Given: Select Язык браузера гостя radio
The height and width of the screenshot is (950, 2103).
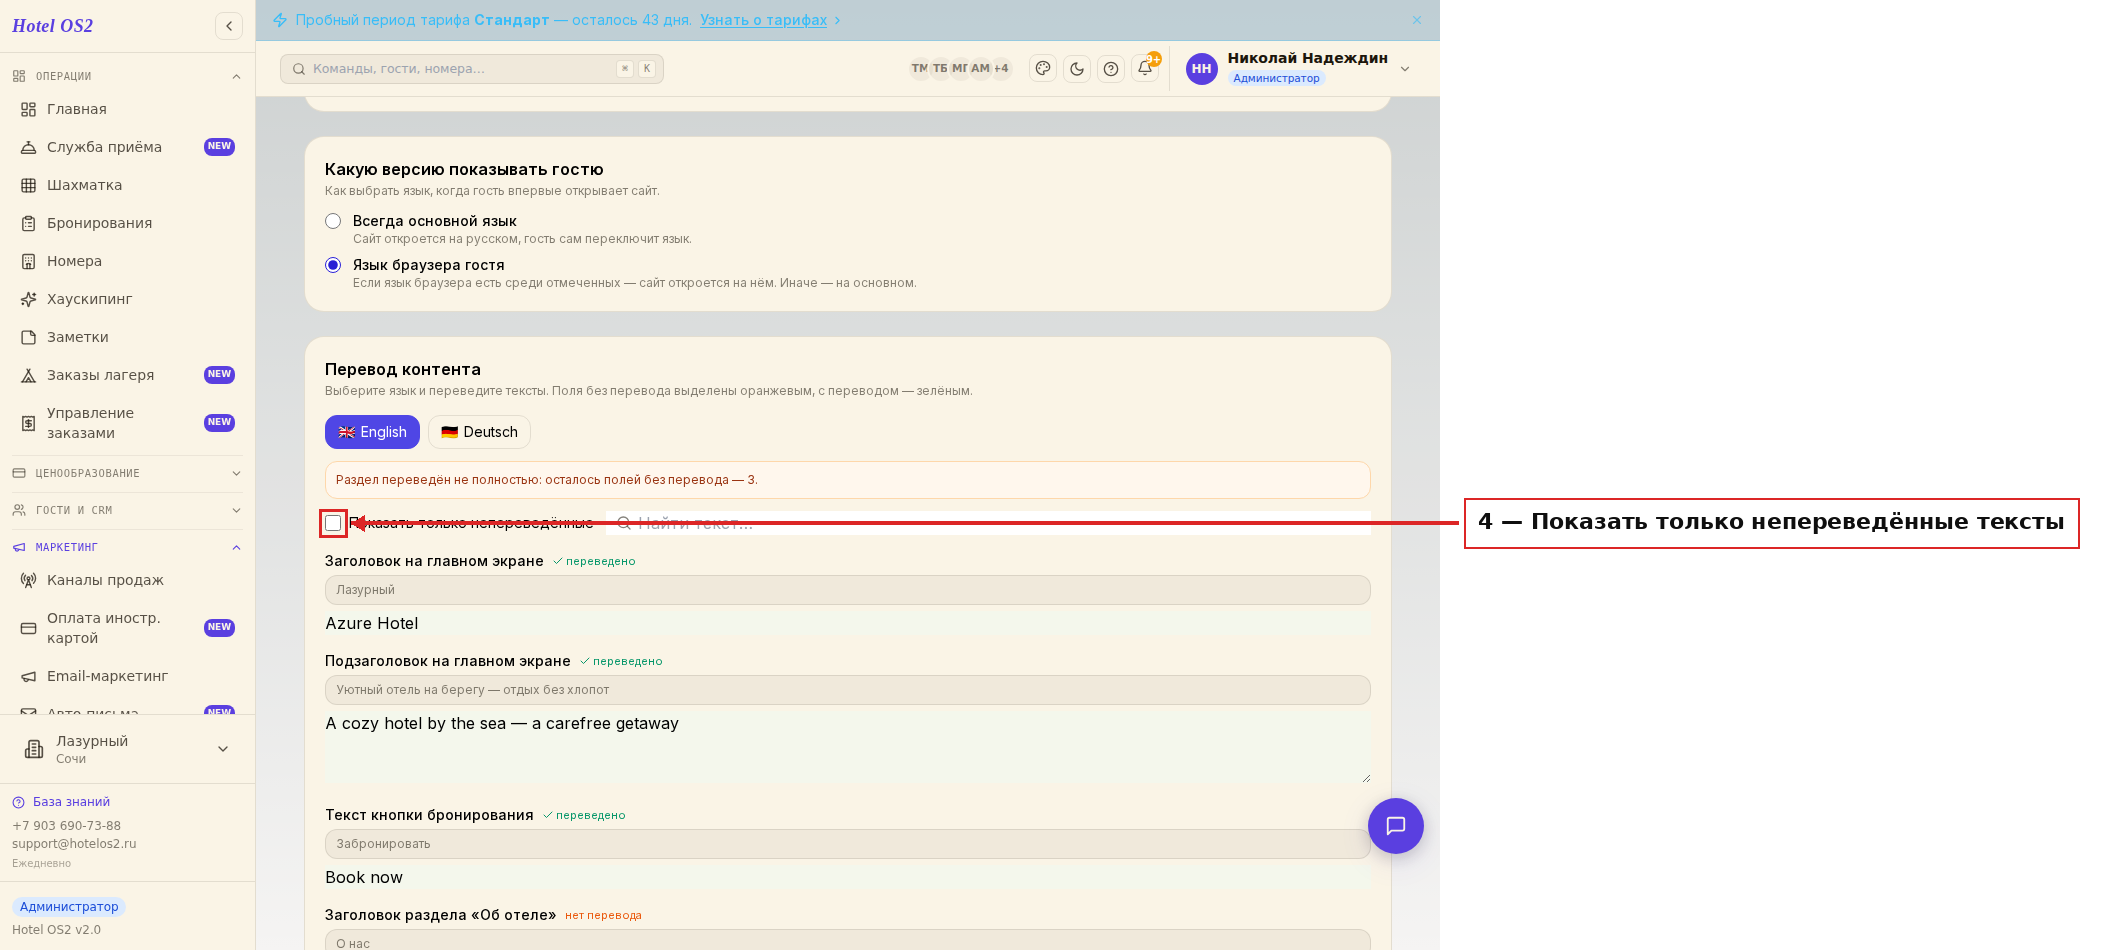Looking at the screenshot, I should point(333,265).
